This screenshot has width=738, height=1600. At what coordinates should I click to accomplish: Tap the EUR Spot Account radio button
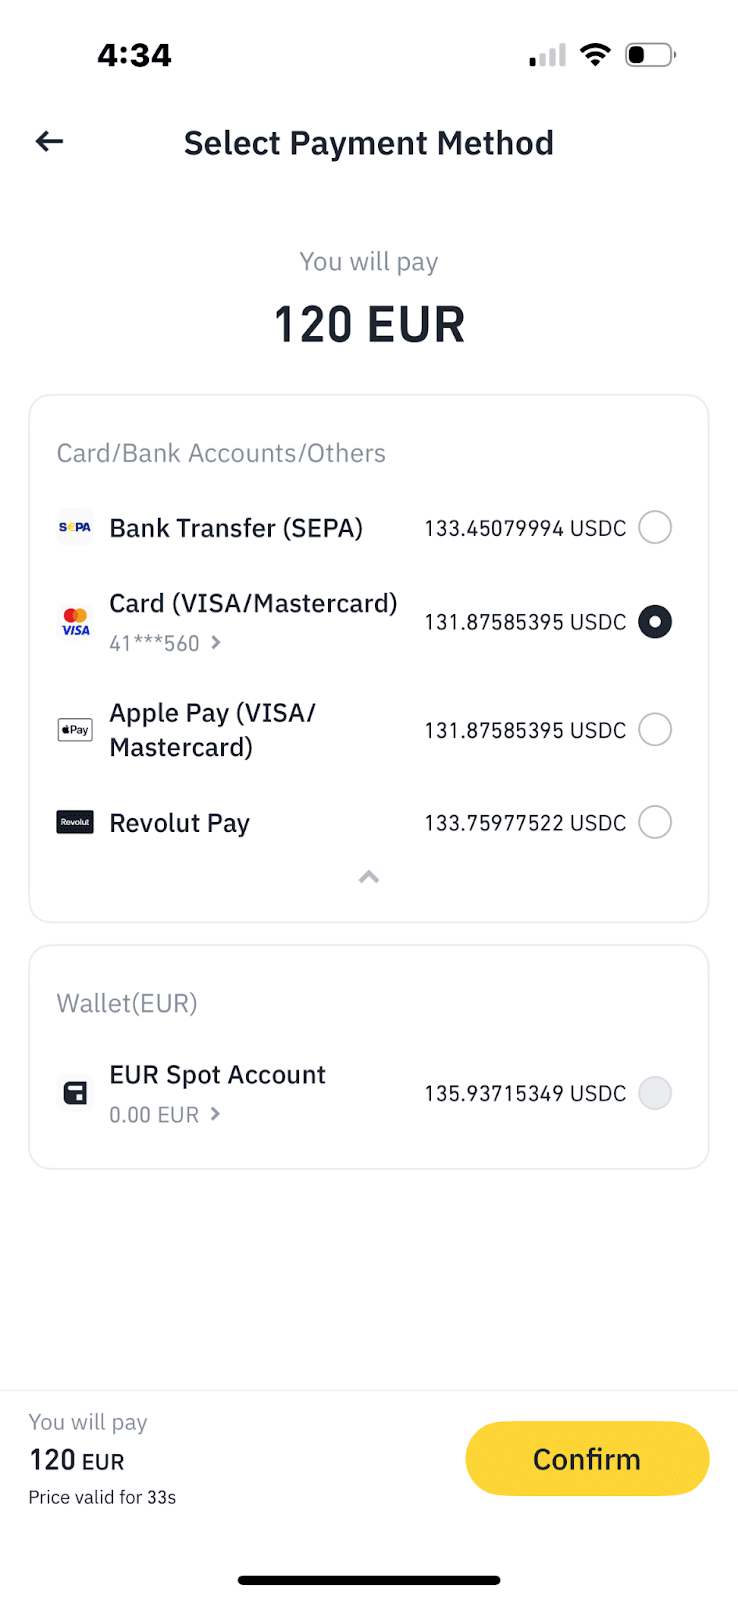click(x=655, y=1093)
